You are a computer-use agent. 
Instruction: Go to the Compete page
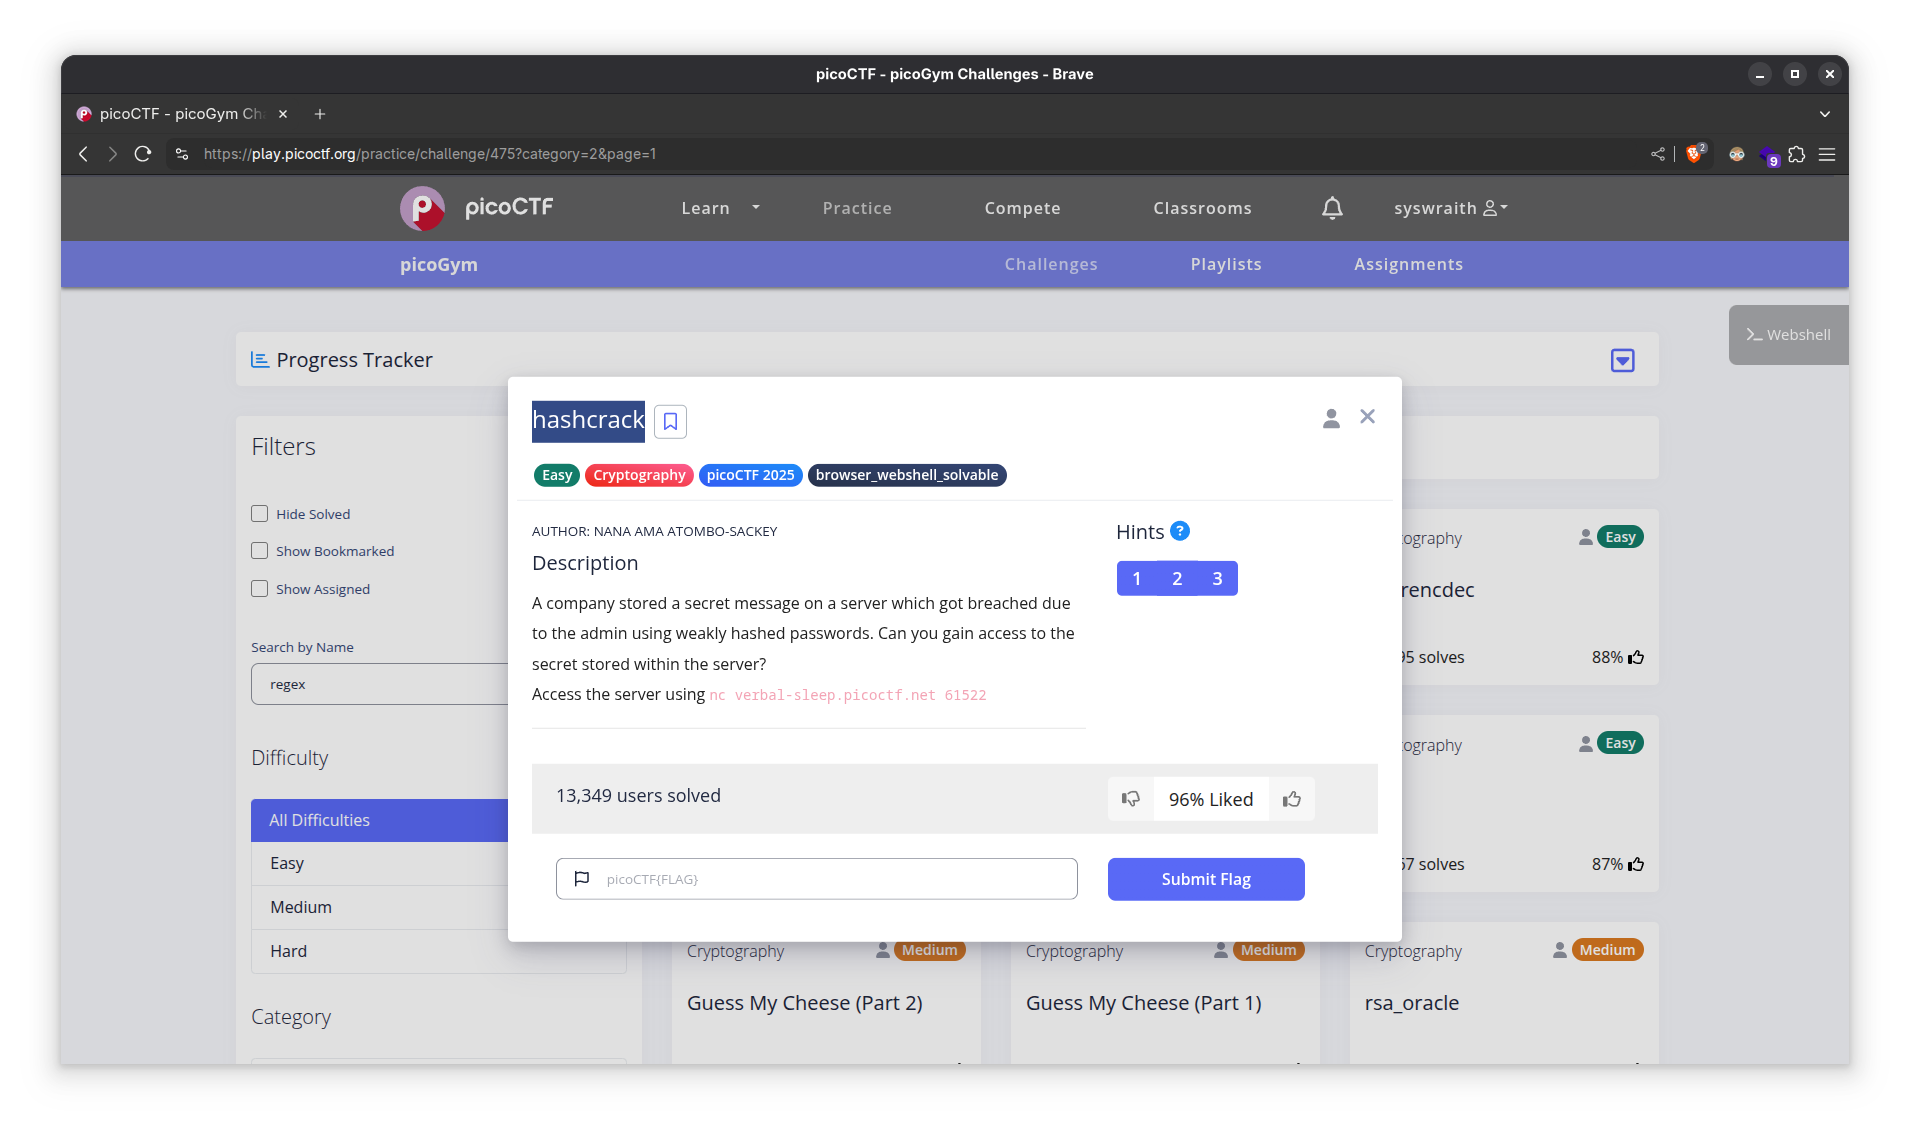coord(1022,208)
